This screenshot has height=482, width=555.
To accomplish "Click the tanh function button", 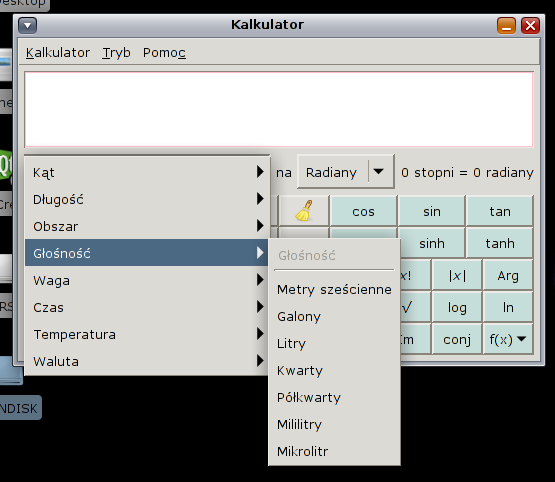I will coord(499,243).
